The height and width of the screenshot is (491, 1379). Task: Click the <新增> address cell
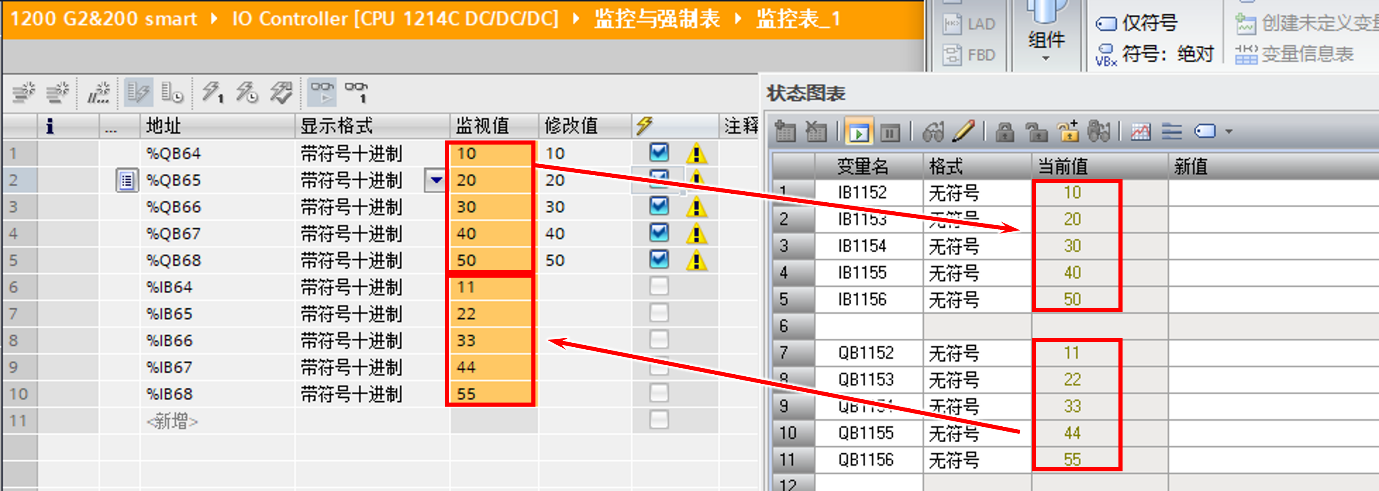[217, 421]
